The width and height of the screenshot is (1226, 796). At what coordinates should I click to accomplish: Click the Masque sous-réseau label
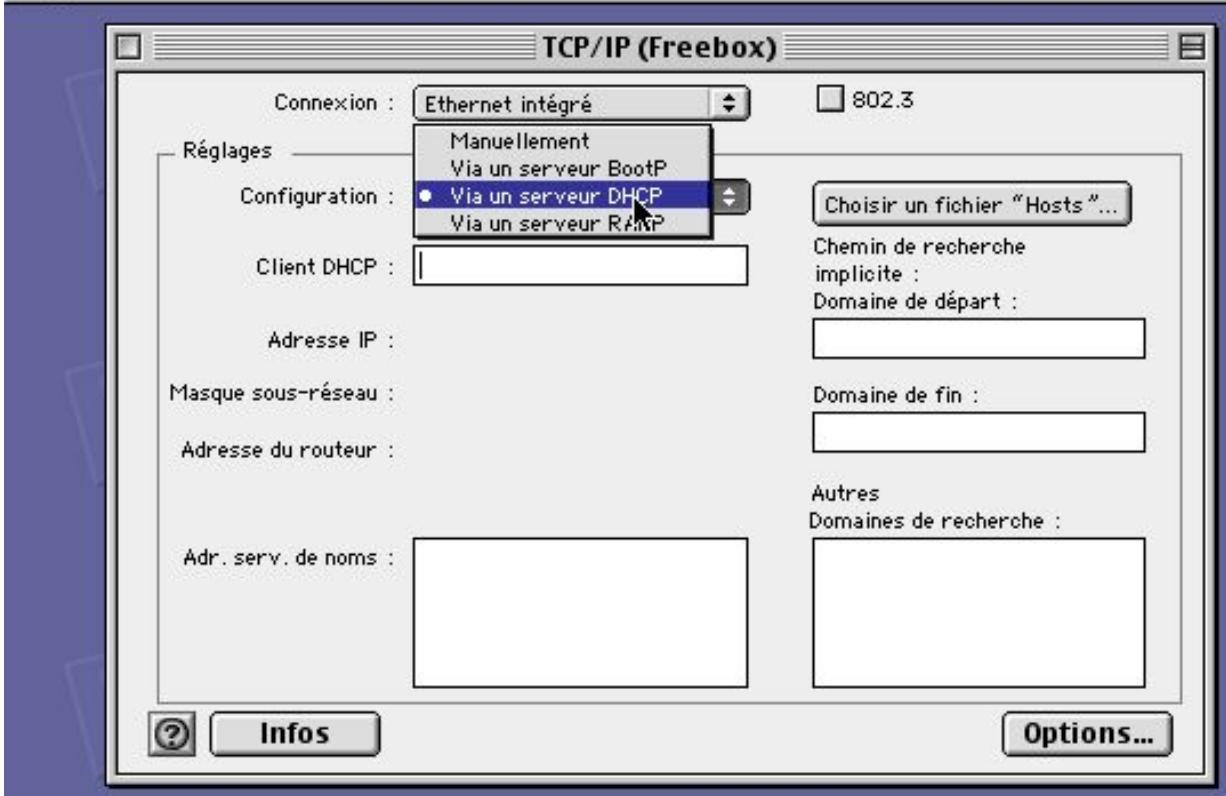pyautogui.click(x=282, y=393)
